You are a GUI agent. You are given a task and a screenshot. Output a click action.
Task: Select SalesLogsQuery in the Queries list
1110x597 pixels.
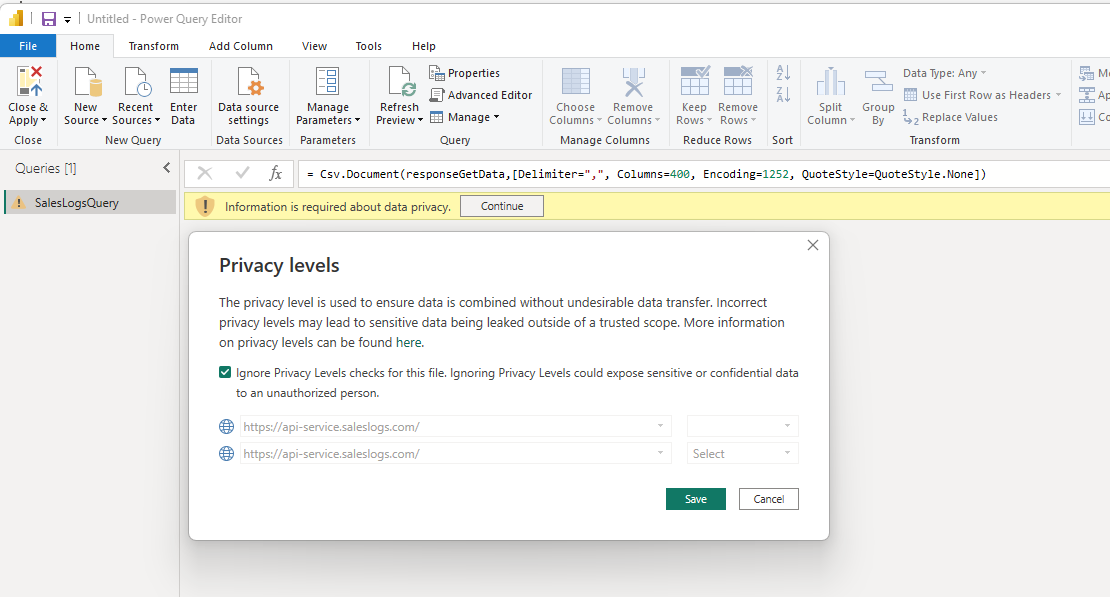[x=77, y=203]
